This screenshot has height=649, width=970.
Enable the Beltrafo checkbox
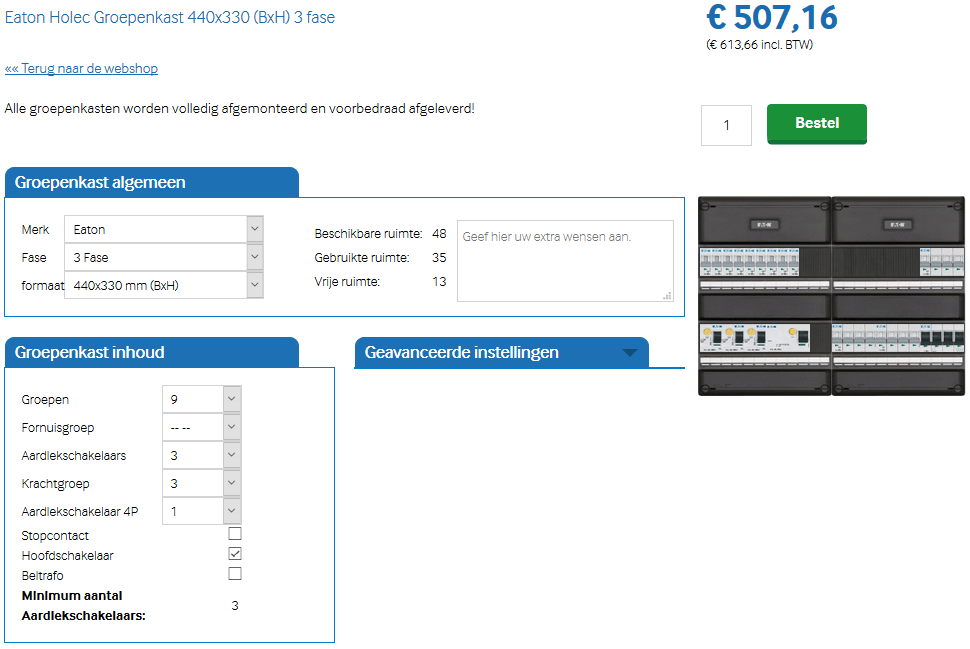tap(235, 574)
